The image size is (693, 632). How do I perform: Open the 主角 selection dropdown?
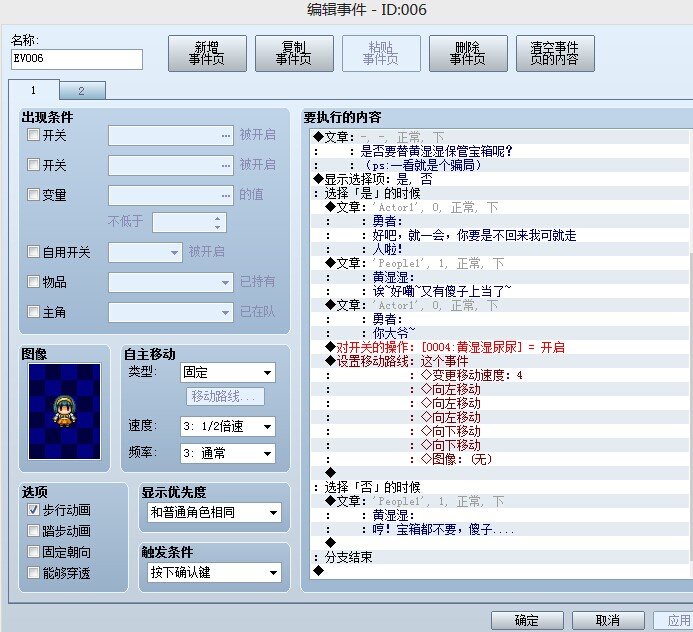click(x=171, y=312)
